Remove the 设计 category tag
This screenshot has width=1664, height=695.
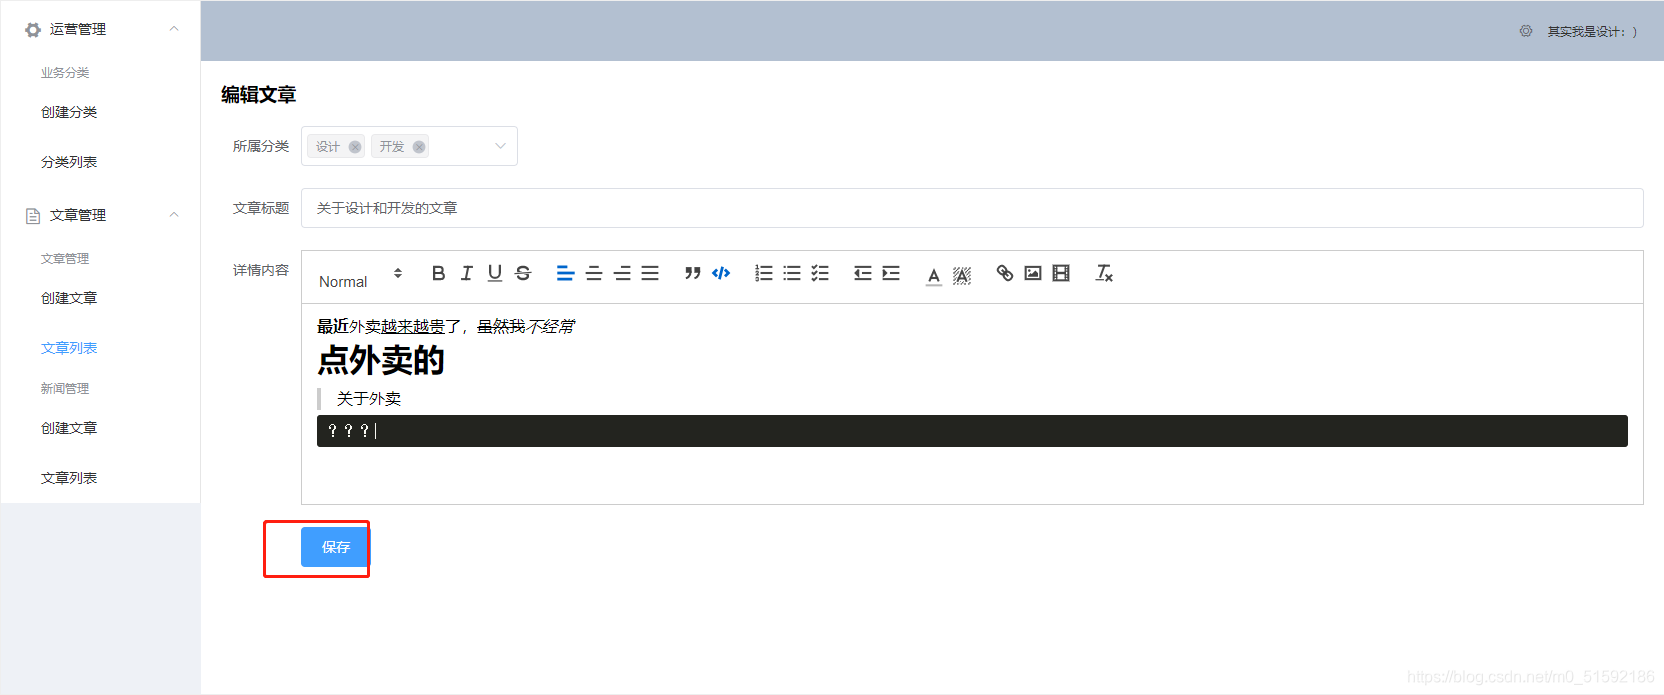click(x=354, y=147)
